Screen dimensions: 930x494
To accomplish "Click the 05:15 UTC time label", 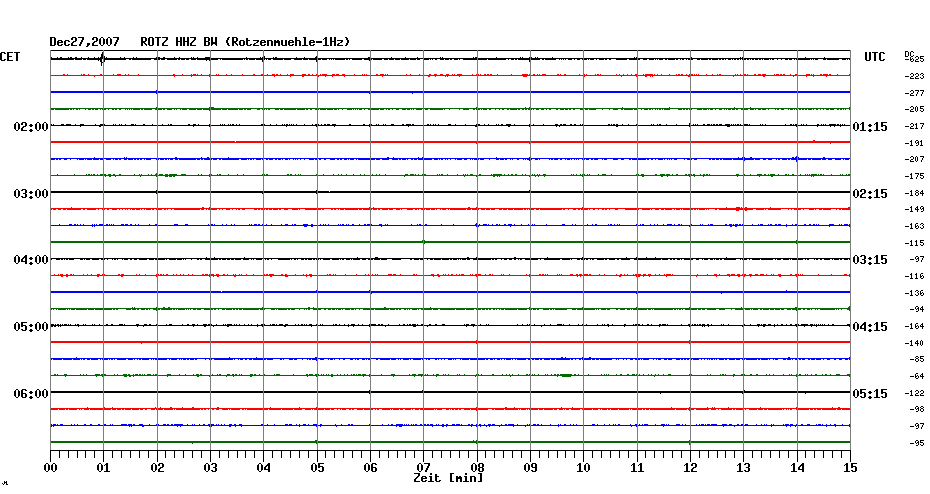I will pos(870,394).
